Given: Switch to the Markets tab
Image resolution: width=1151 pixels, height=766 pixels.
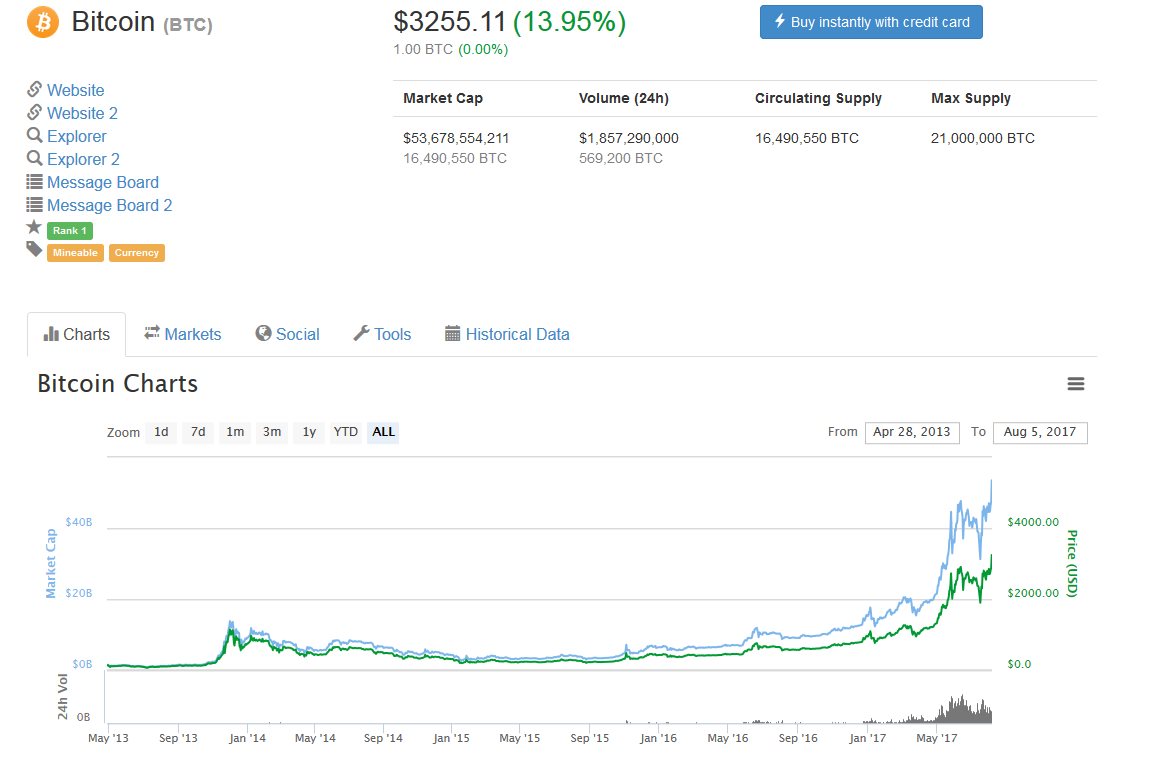Looking at the screenshot, I should 183,335.
